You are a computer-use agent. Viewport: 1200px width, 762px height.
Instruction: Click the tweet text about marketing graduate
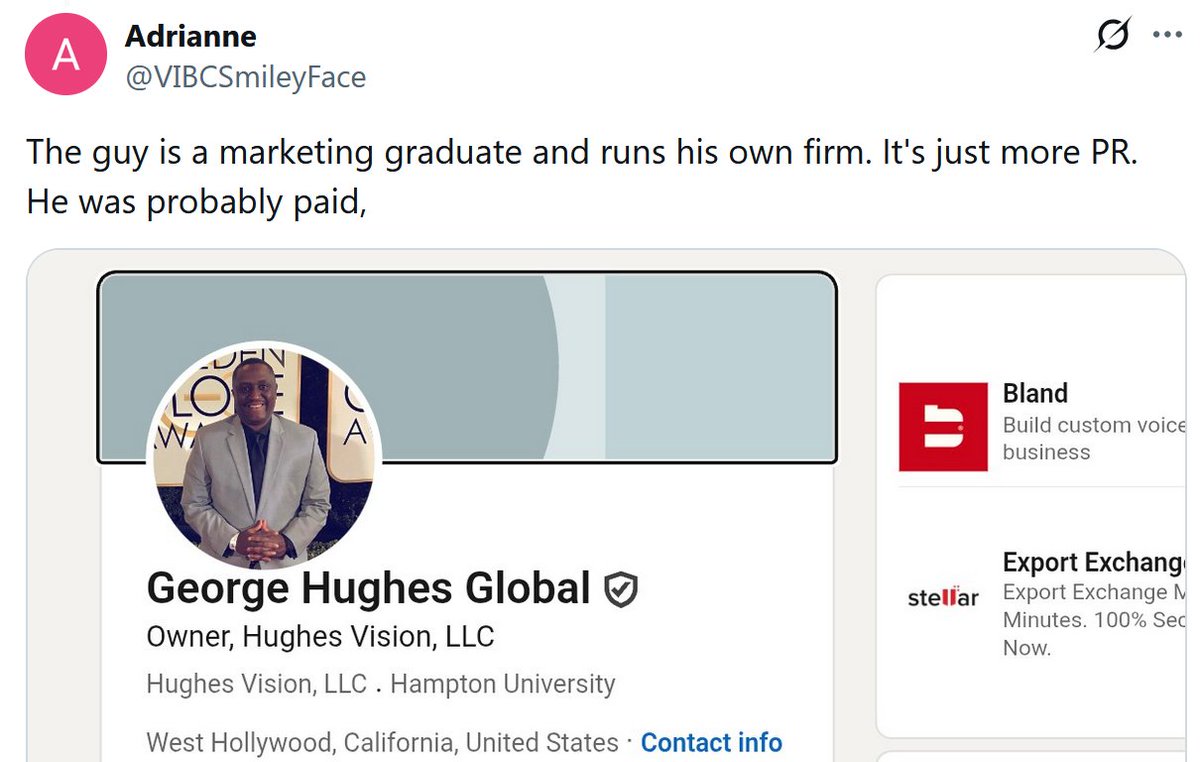click(x=582, y=178)
